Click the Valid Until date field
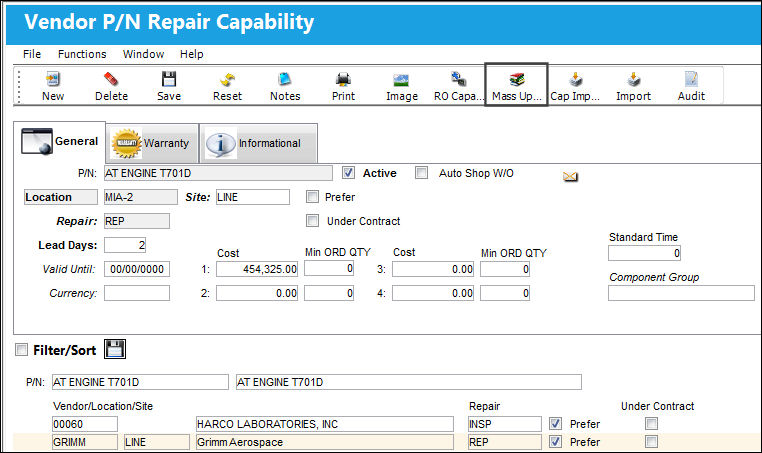 point(137,269)
